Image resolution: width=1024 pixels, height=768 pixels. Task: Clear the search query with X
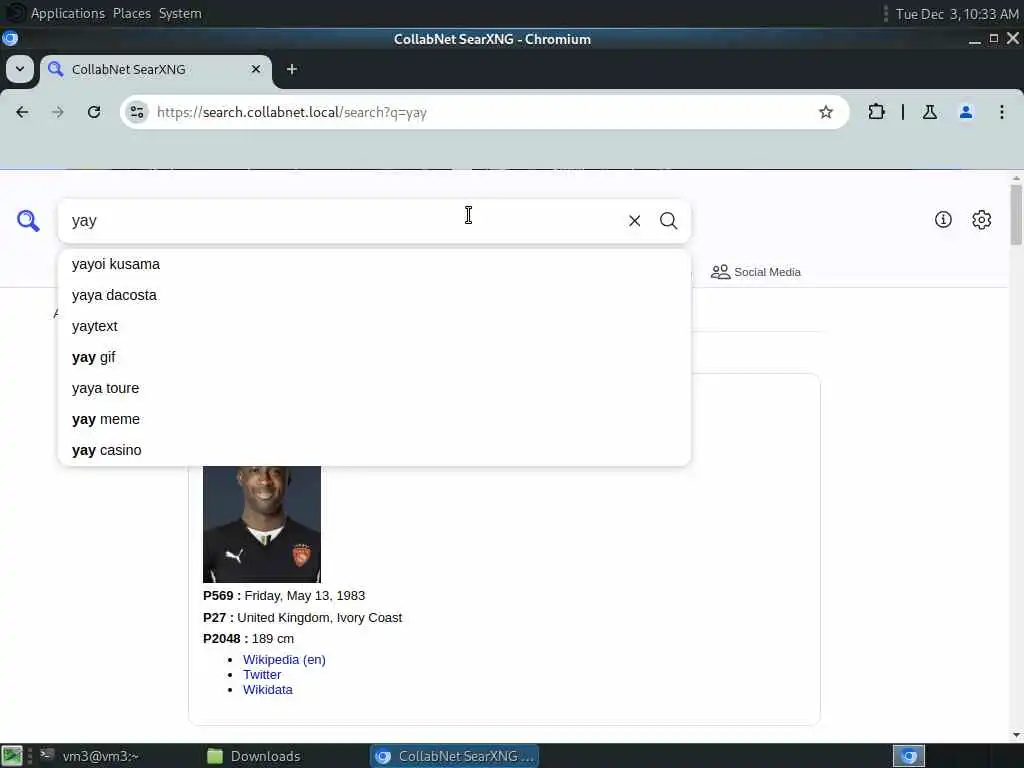(x=634, y=221)
